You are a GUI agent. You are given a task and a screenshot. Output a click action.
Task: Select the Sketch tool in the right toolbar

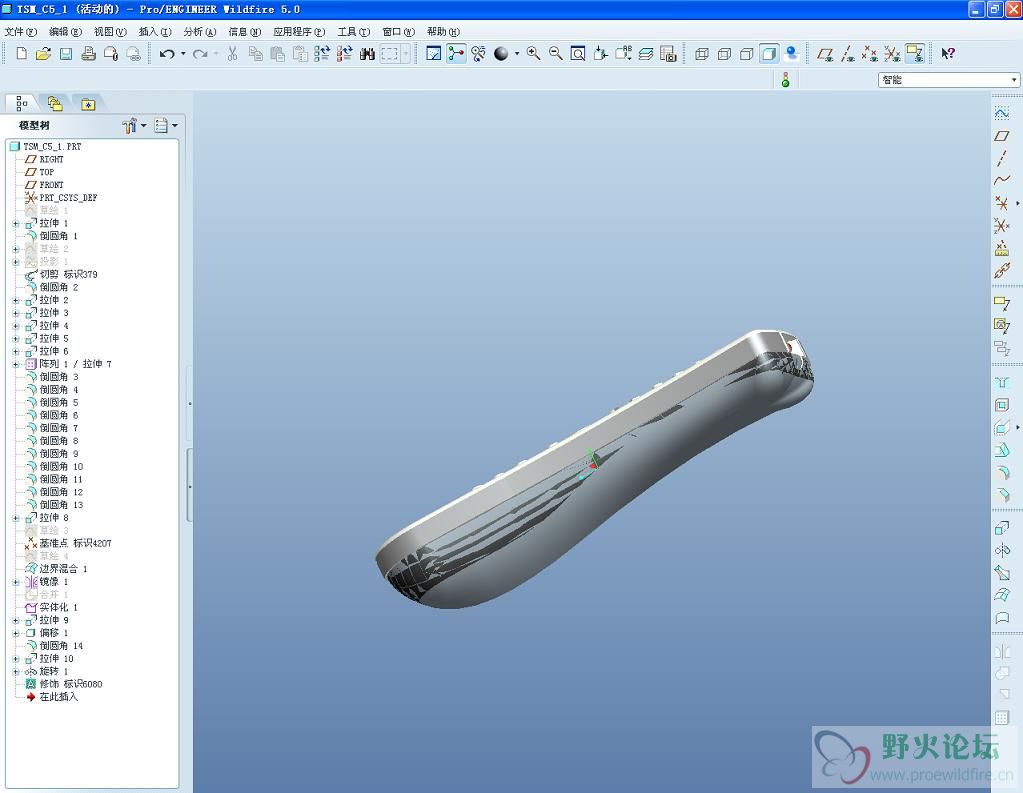point(1002,114)
